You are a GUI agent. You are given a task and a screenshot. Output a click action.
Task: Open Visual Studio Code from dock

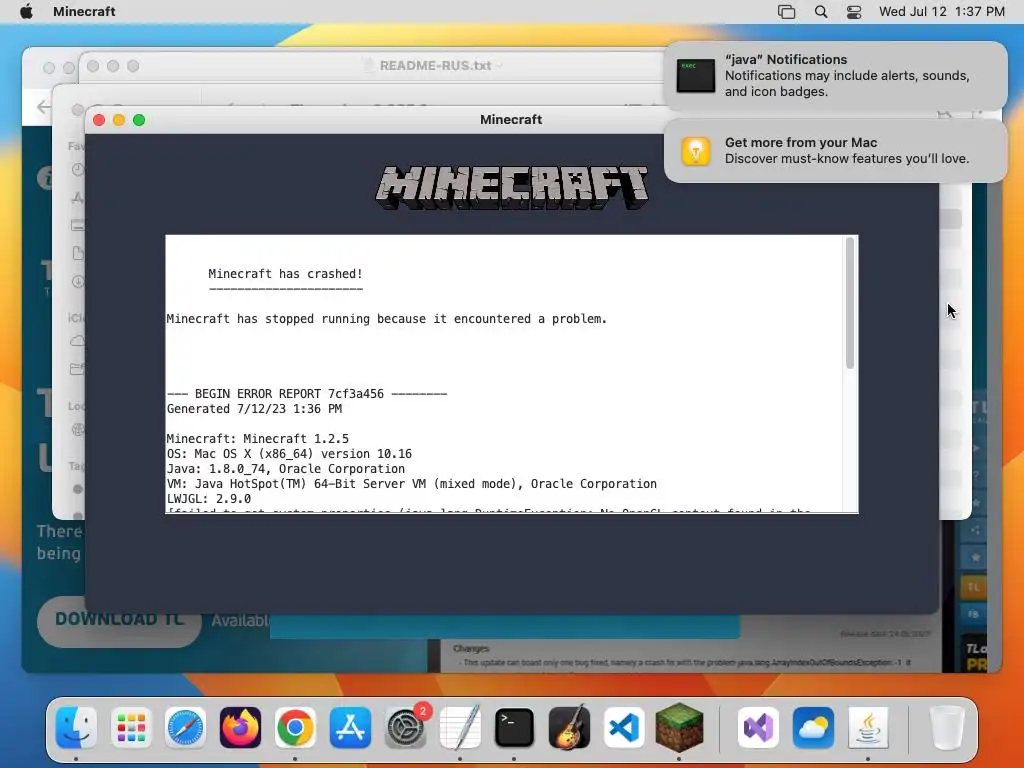click(x=624, y=728)
